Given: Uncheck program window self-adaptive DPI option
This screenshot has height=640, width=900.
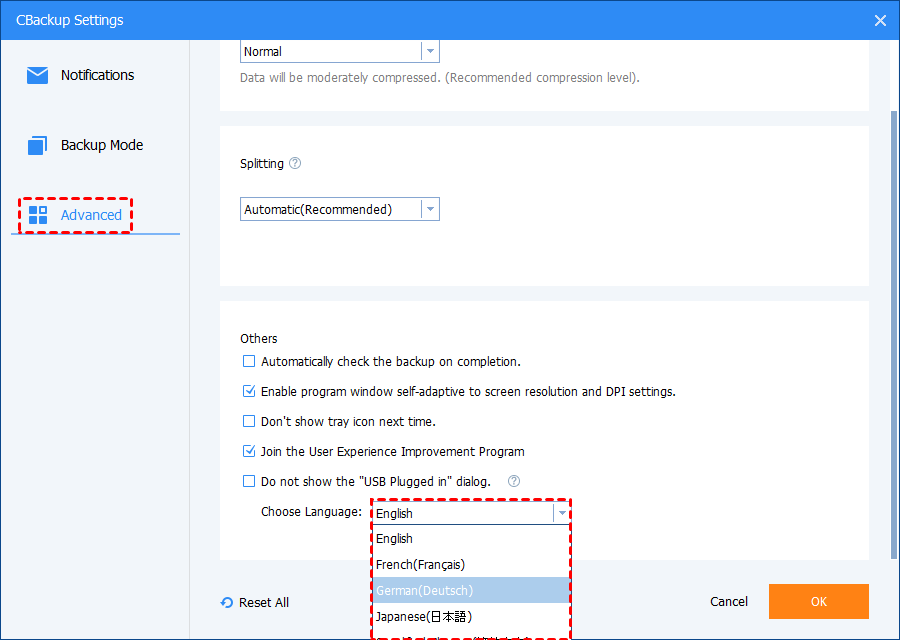Looking at the screenshot, I should (x=249, y=392).
